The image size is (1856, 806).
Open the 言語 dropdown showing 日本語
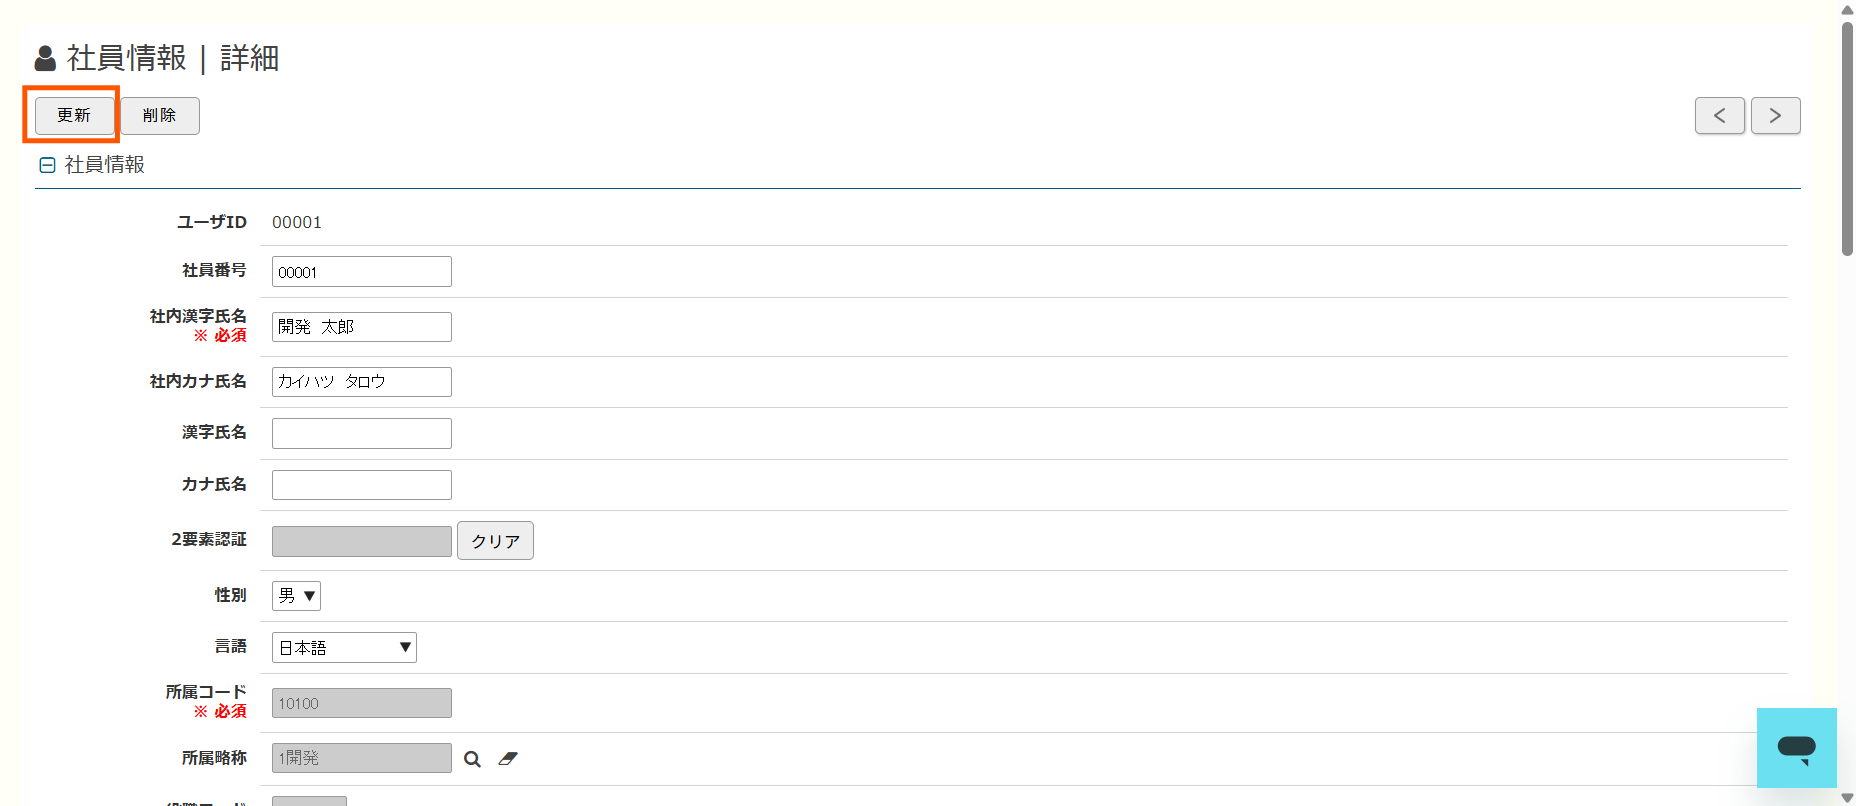(x=344, y=648)
